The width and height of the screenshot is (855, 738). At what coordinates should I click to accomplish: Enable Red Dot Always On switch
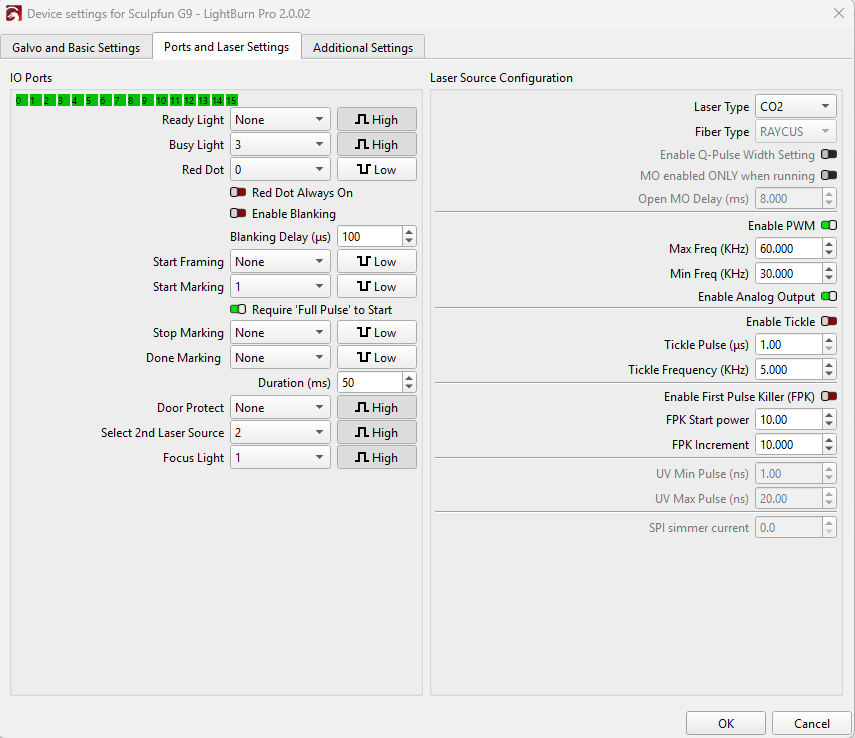tap(238, 193)
